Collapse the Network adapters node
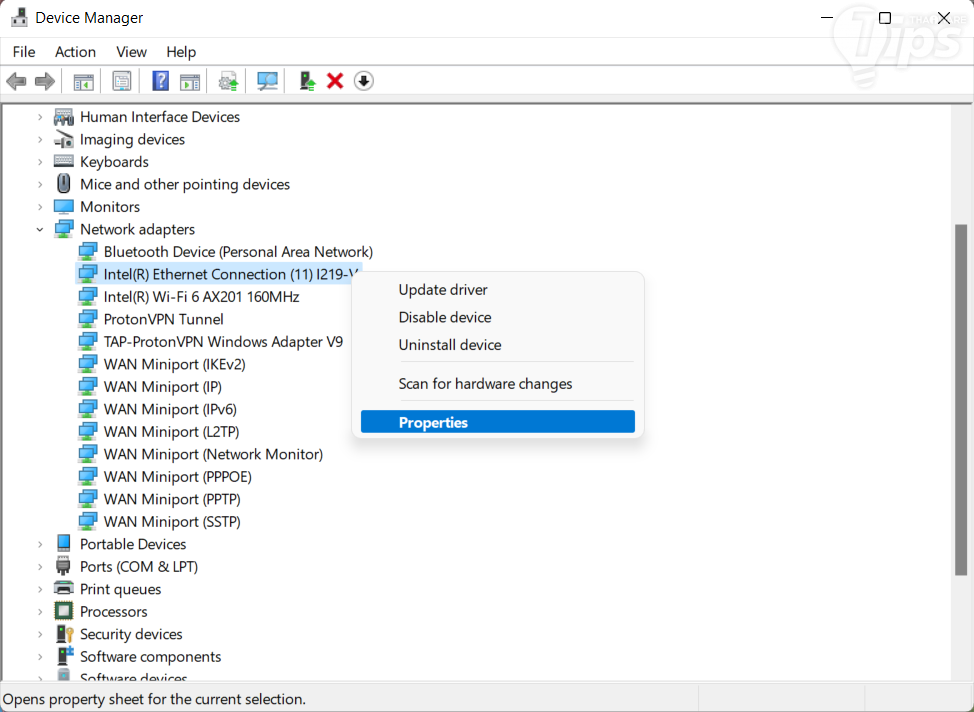 (x=40, y=229)
